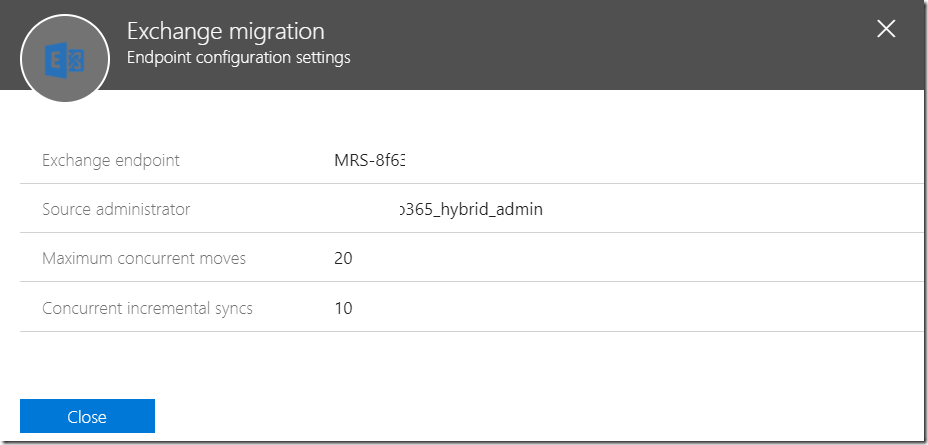Viewport: 928px width, 445px height.
Task: Select the o365_hybrid_admin value
Action: [471, 209]
